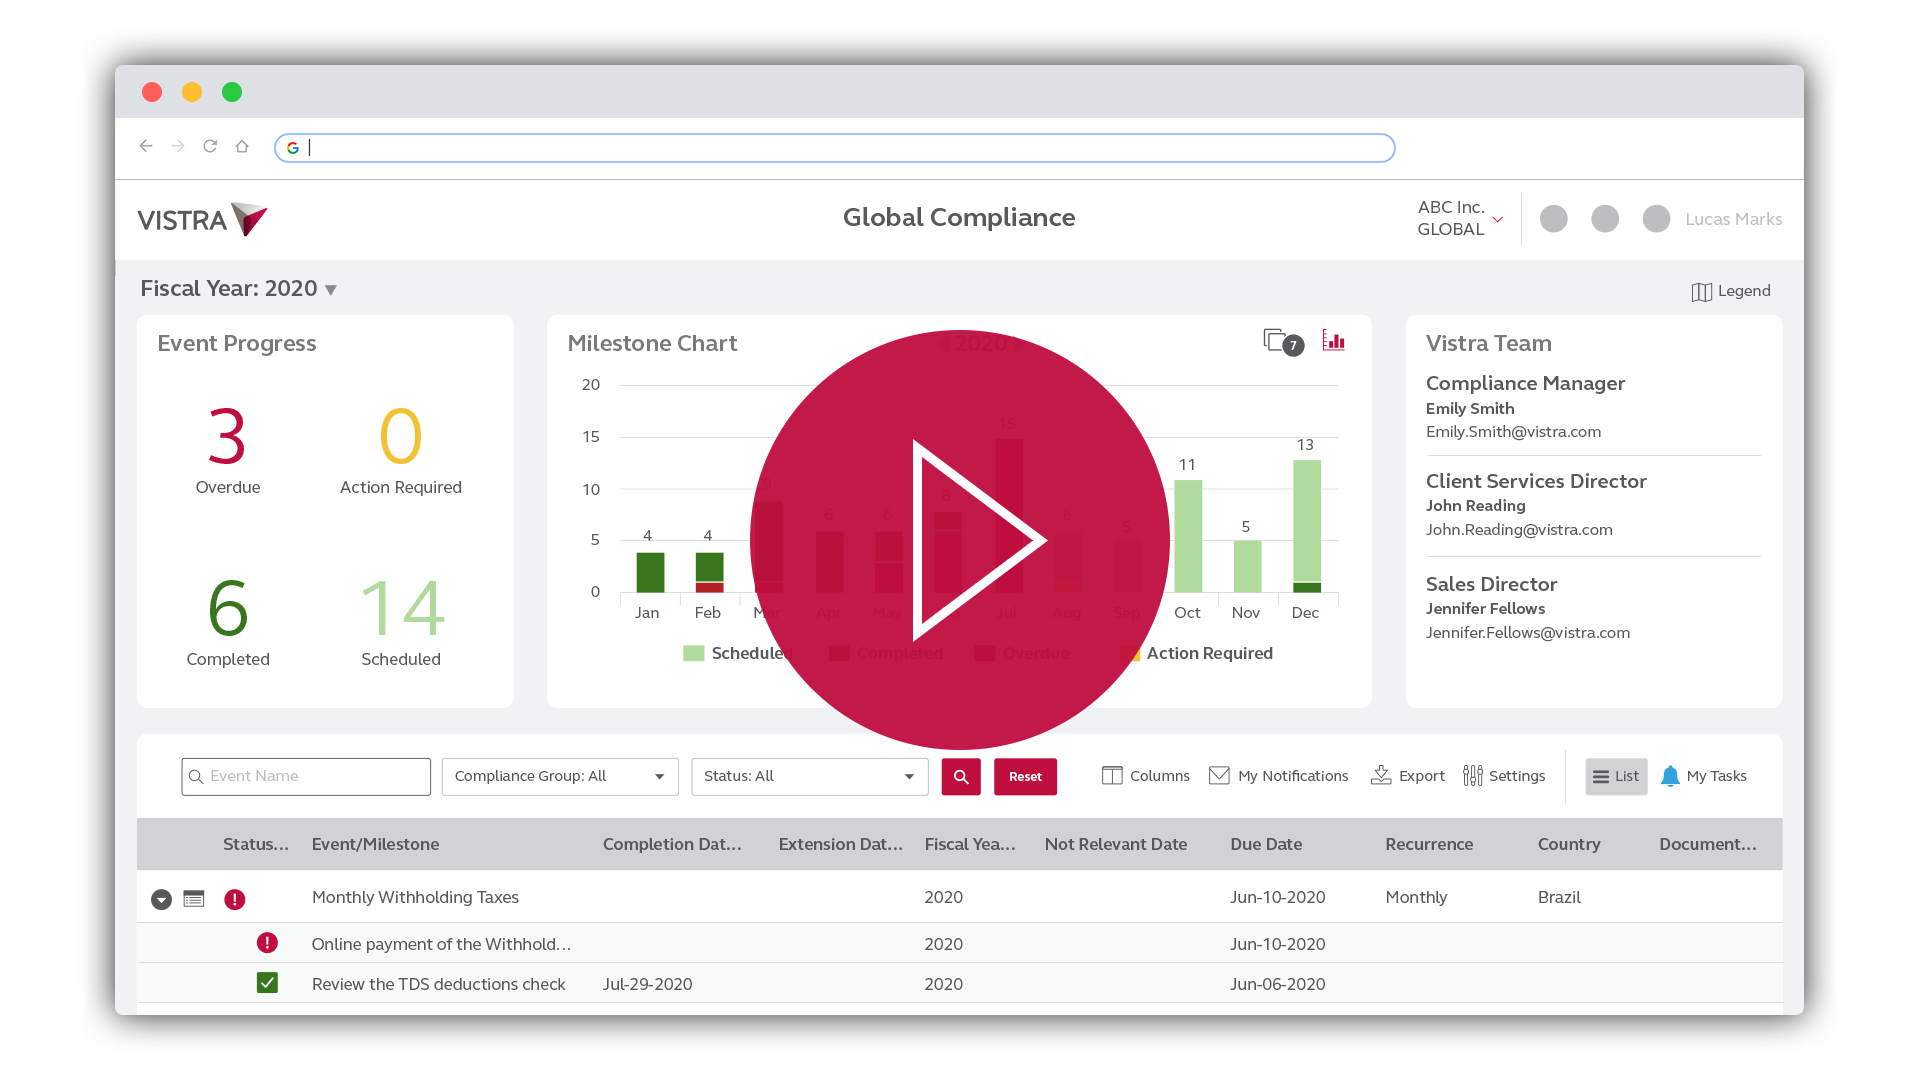Viewport: 1920px width, 1080px height.
Task: Open the Status: All dropdown
Action: coord(810,776)
